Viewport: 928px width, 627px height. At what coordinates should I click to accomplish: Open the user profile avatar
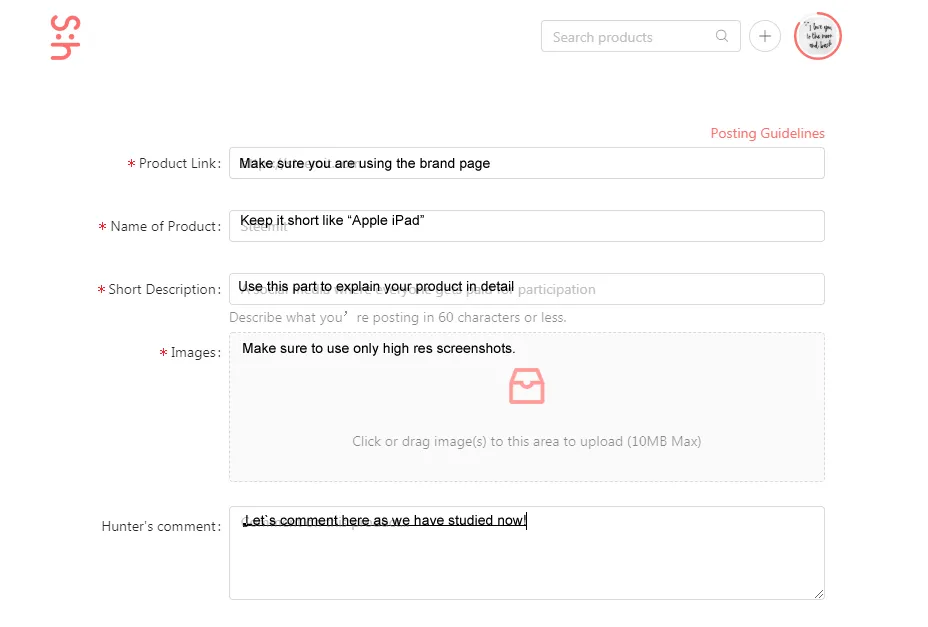click(x=817, y=37)
